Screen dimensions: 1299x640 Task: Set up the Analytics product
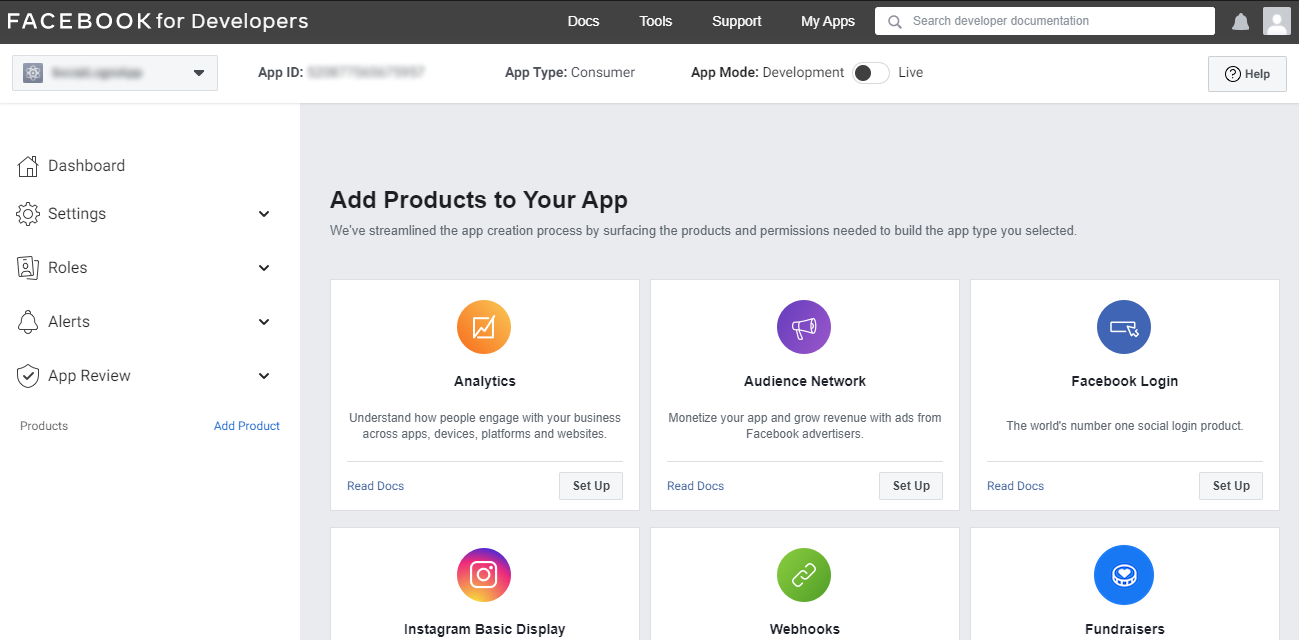pos(591,486)
